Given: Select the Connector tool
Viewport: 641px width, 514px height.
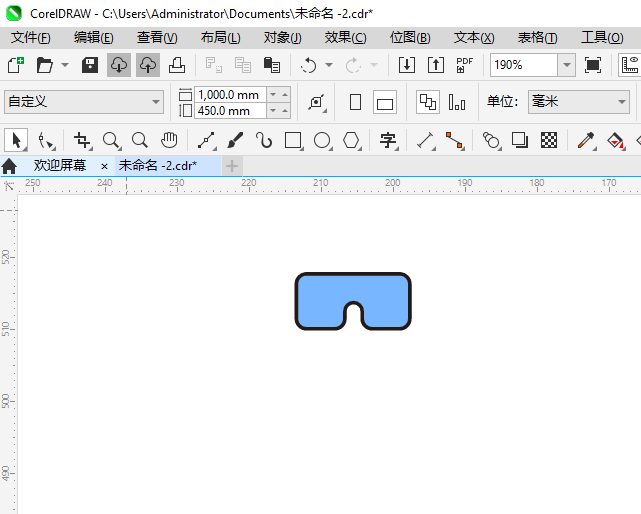Looking at the screenshot, I should 455,141.
